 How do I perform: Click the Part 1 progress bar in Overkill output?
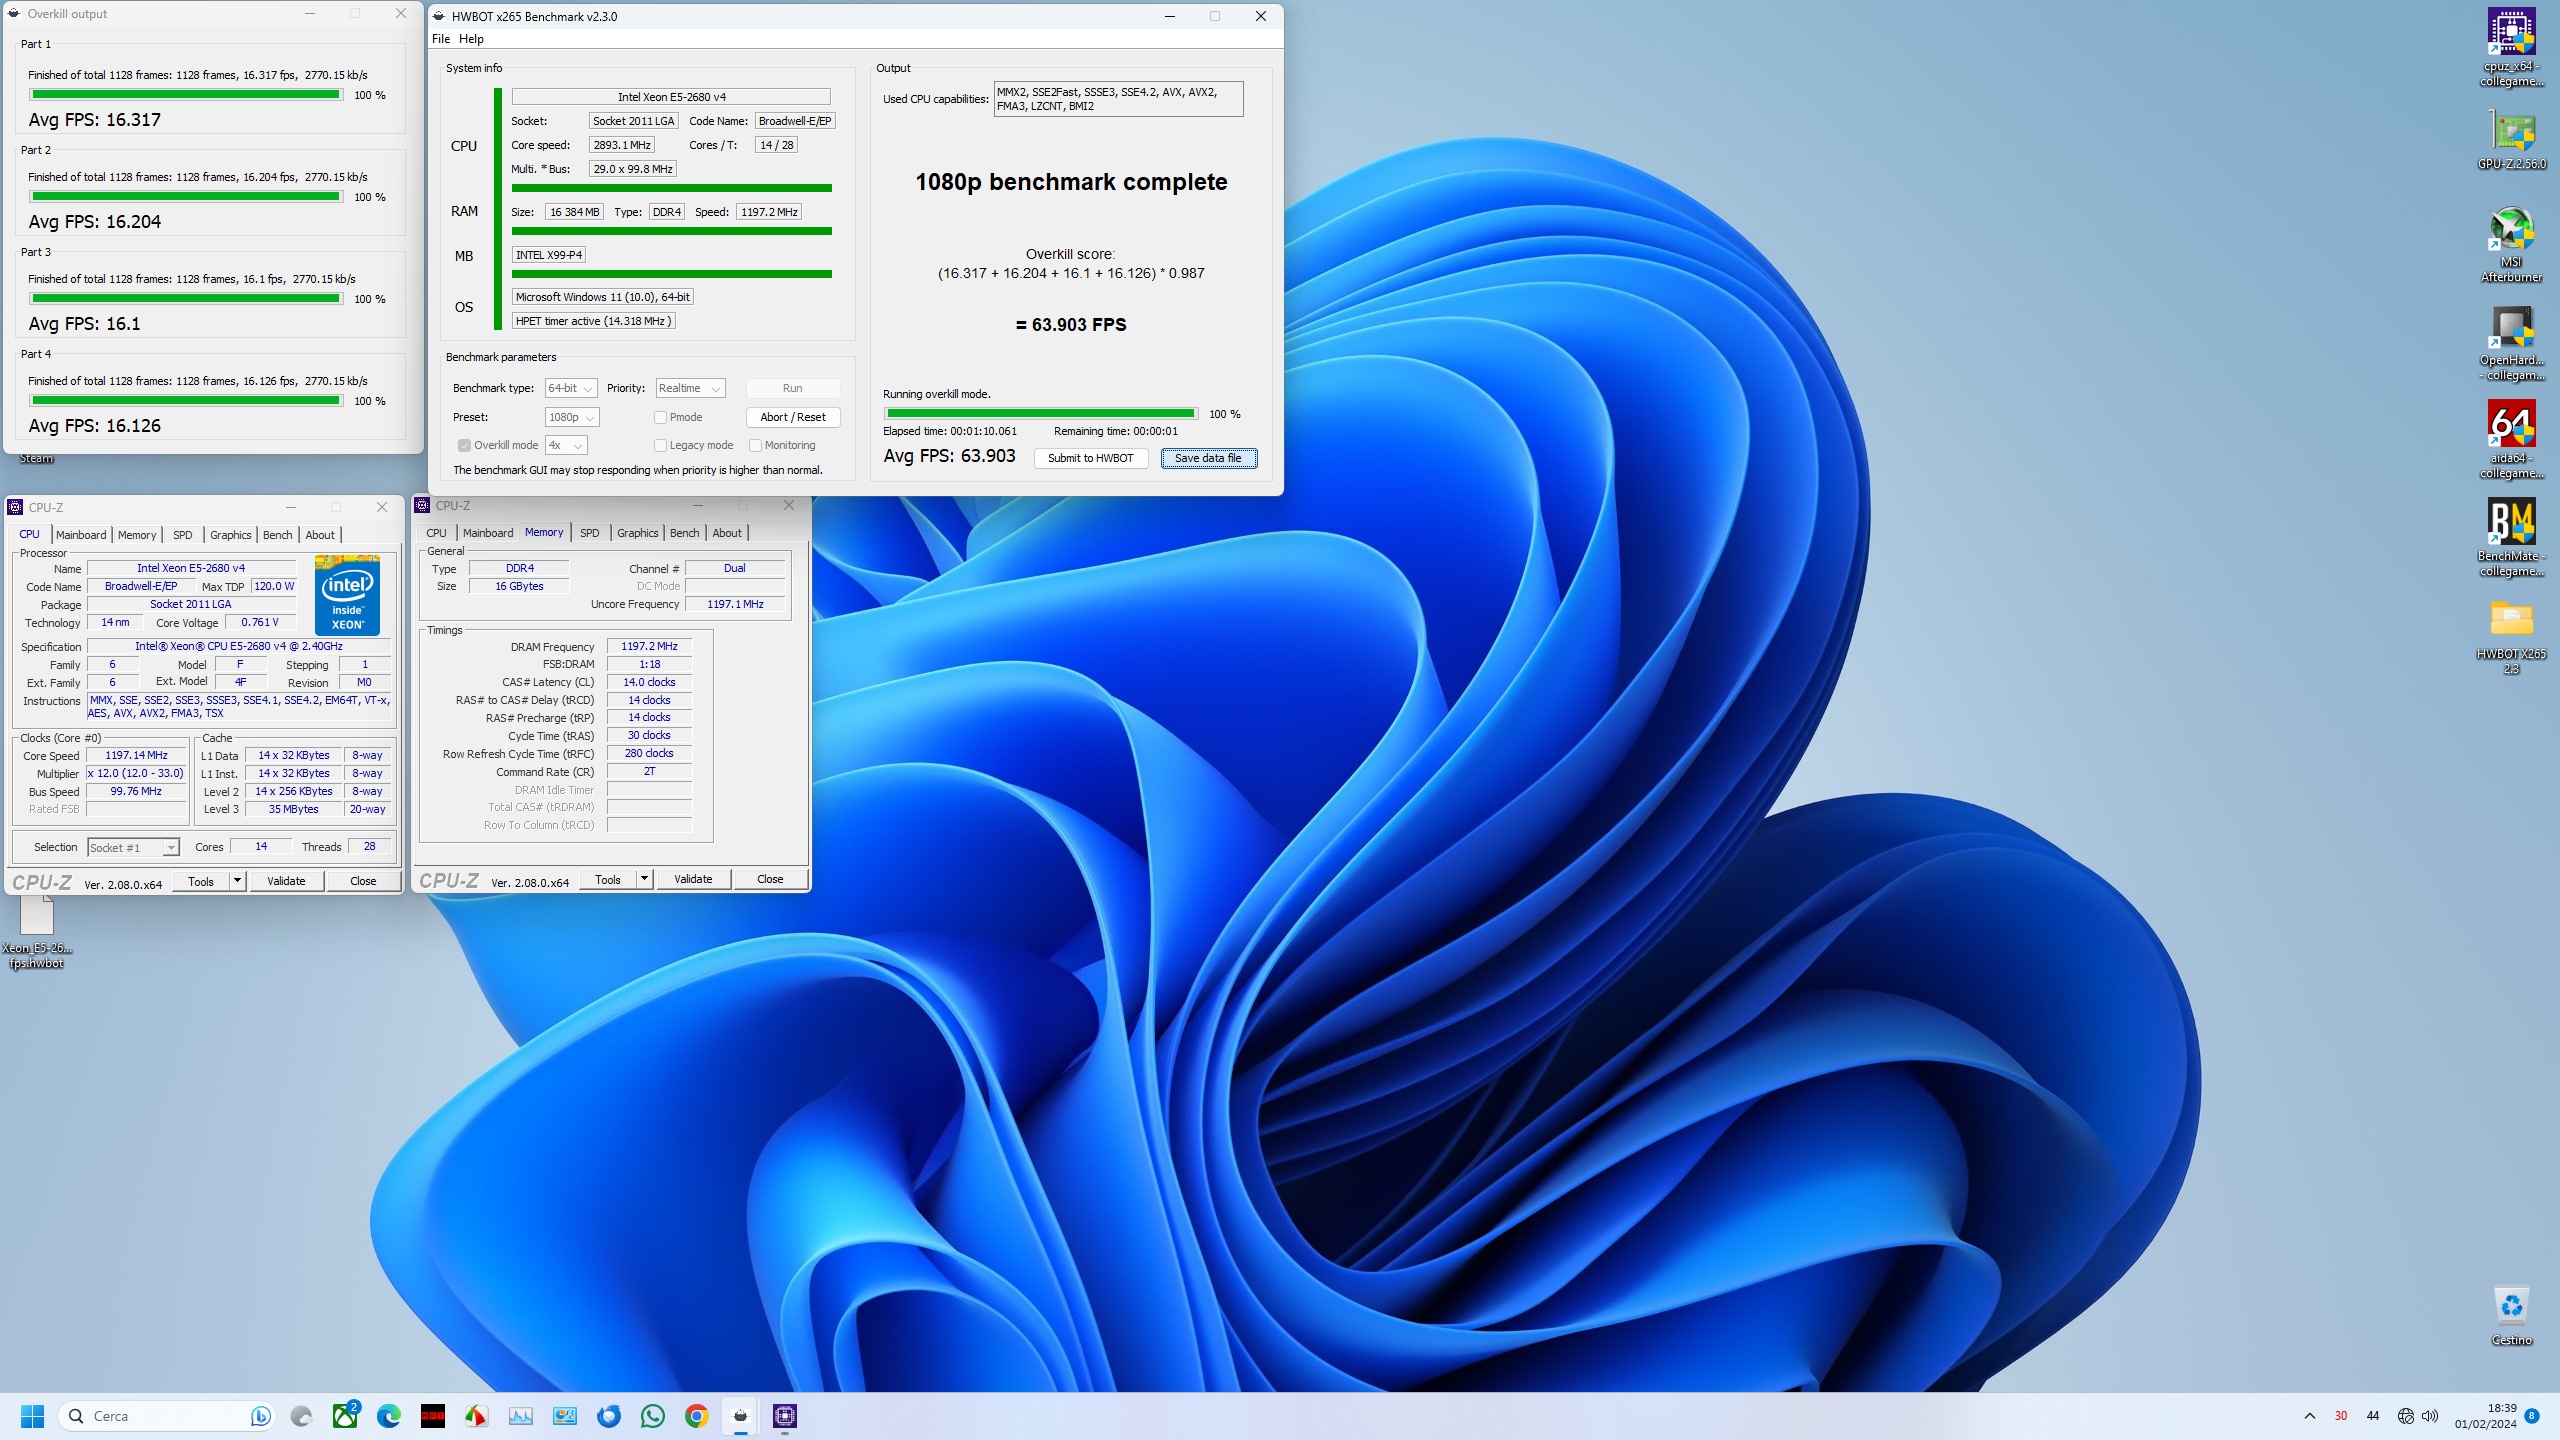[x=186, y=95]
